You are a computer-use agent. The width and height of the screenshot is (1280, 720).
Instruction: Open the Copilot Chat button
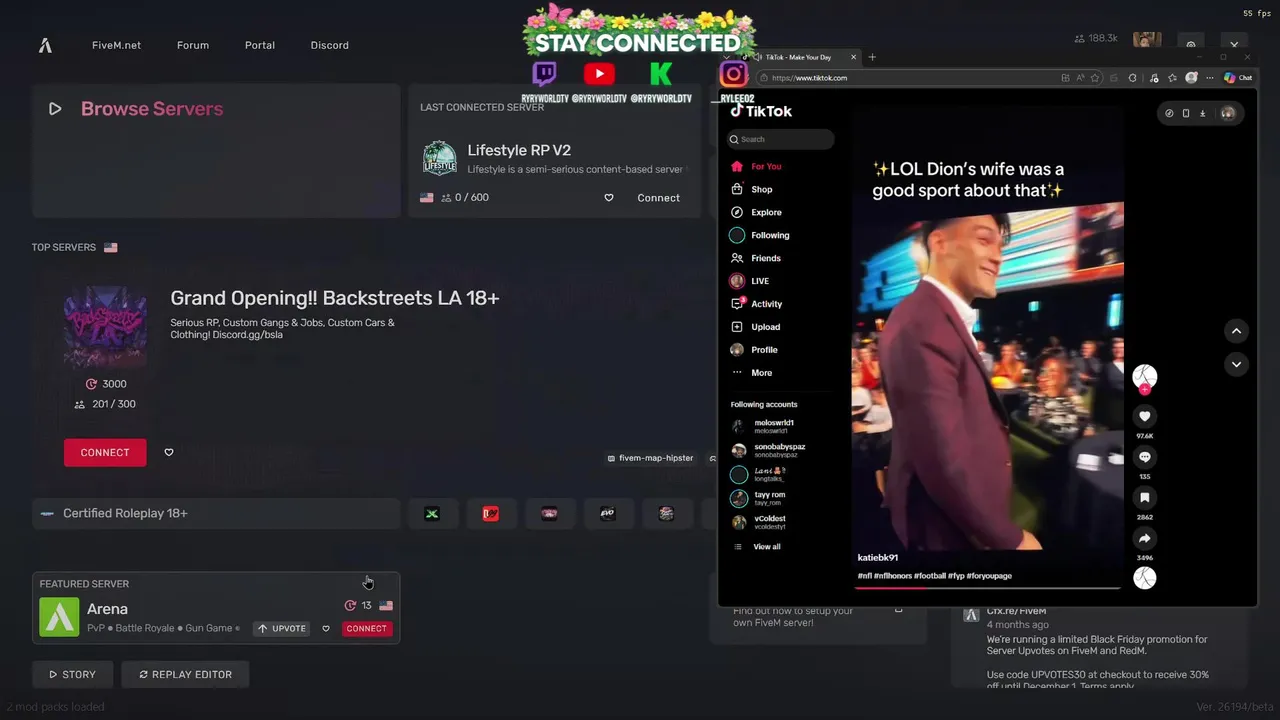tap(1238, 78)
